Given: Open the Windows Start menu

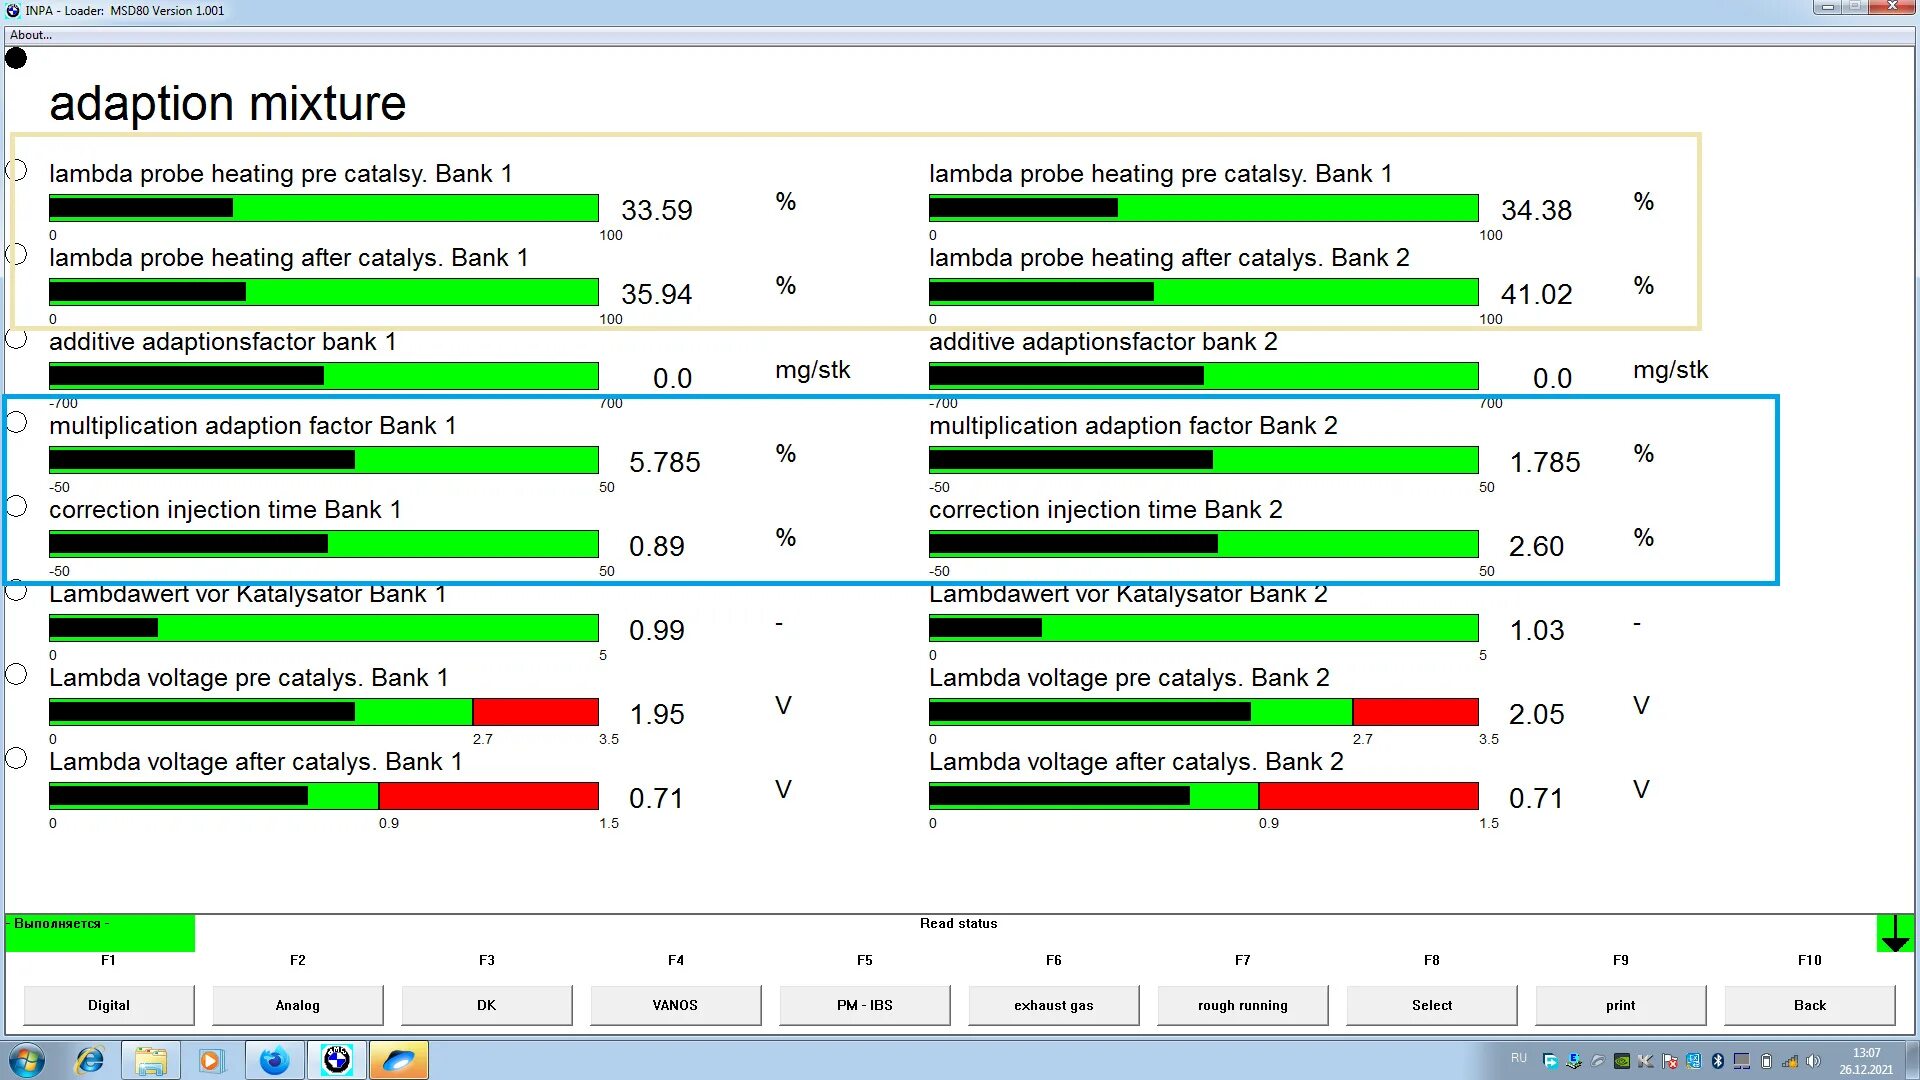Looking at the screenshot, I should (x=27, y=1059).
